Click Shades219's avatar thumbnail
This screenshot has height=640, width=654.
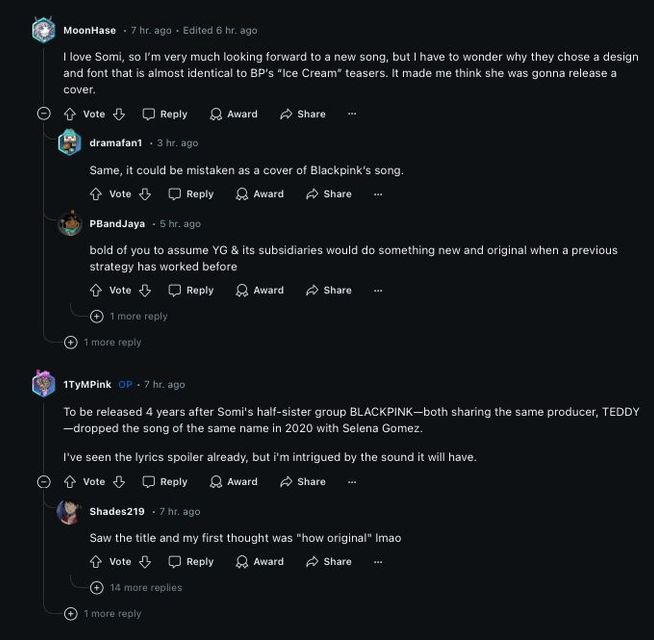pyautogui.click(x=69, y=511)
